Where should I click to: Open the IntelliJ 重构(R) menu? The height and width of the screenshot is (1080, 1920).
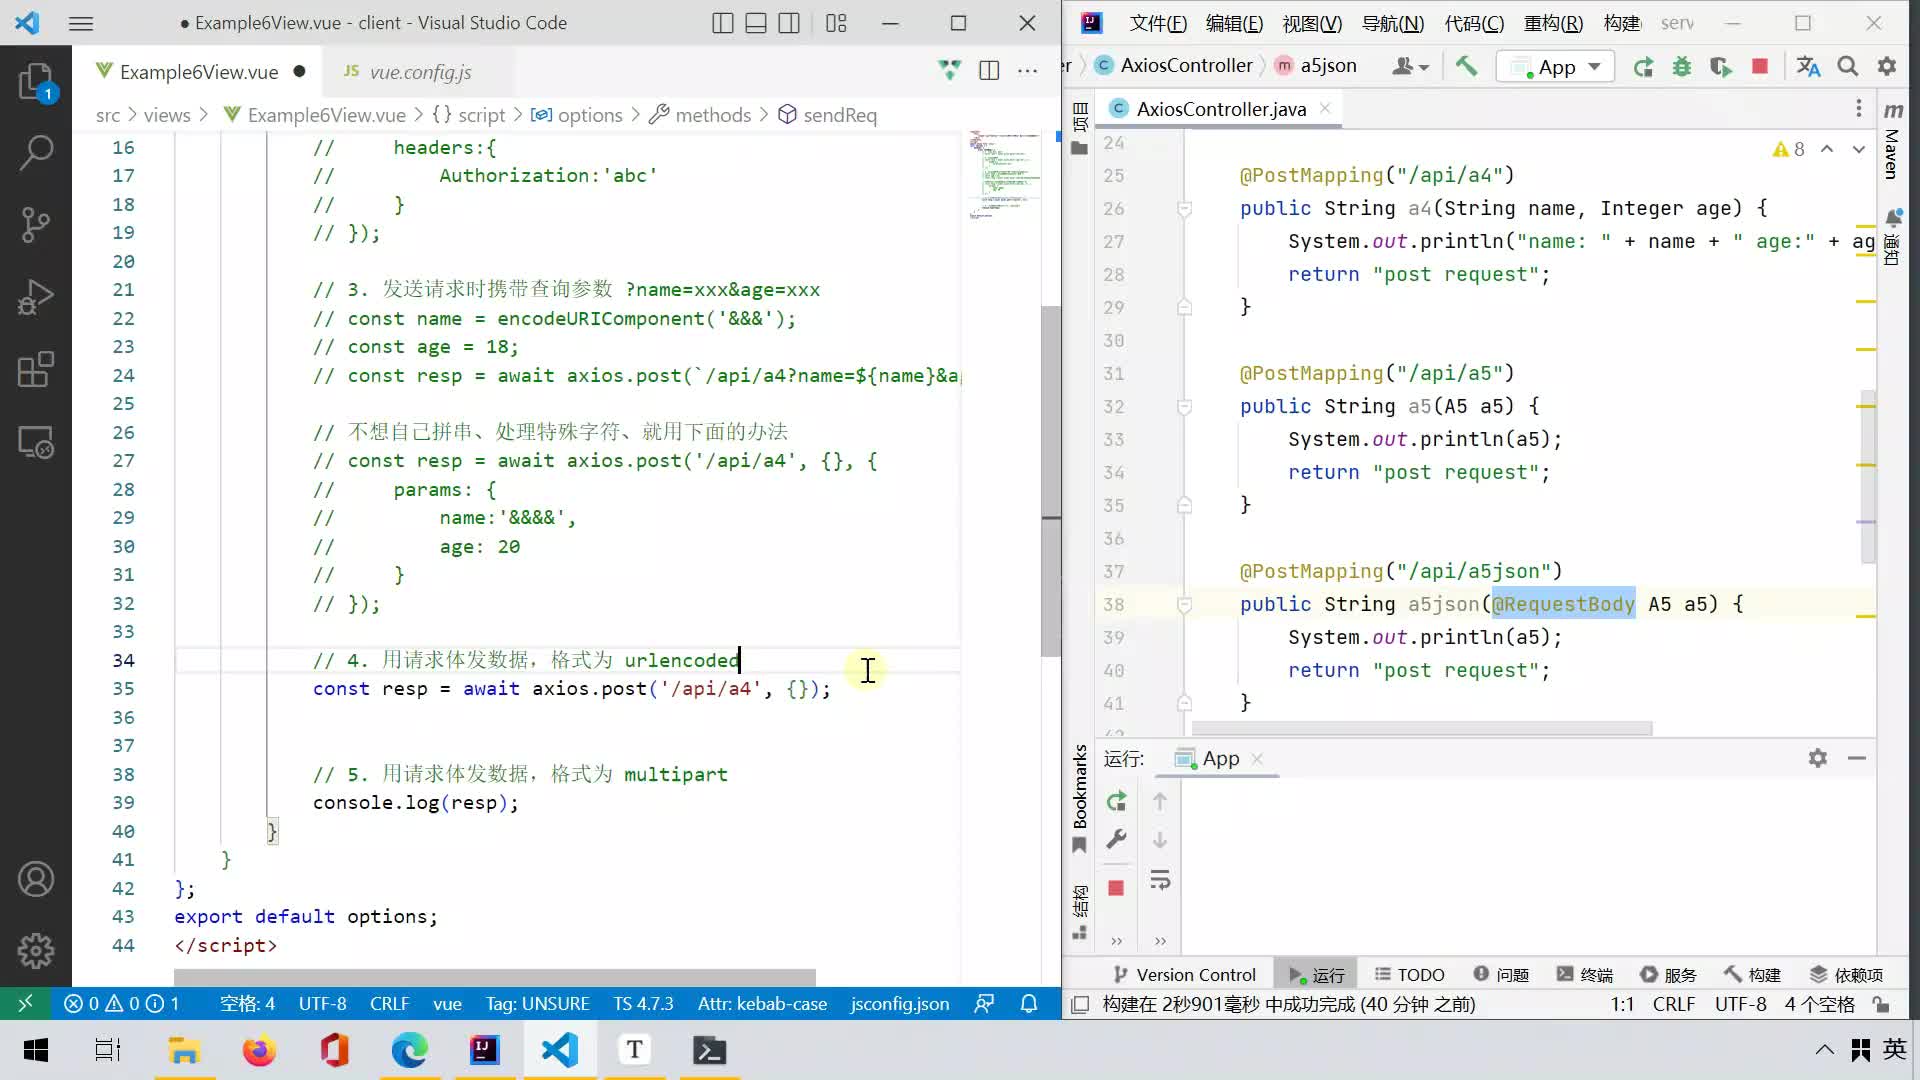(x=1553, y=23)
